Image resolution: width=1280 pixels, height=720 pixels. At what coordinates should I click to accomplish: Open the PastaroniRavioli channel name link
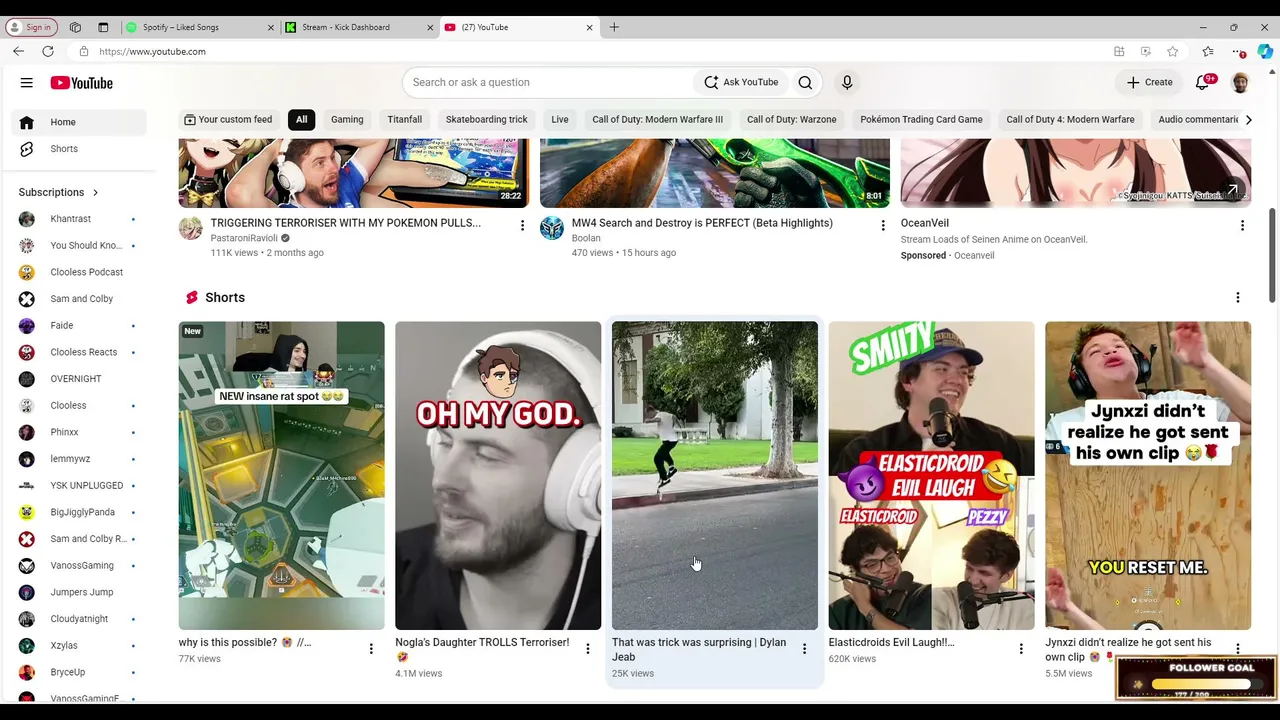click(244, 239)
